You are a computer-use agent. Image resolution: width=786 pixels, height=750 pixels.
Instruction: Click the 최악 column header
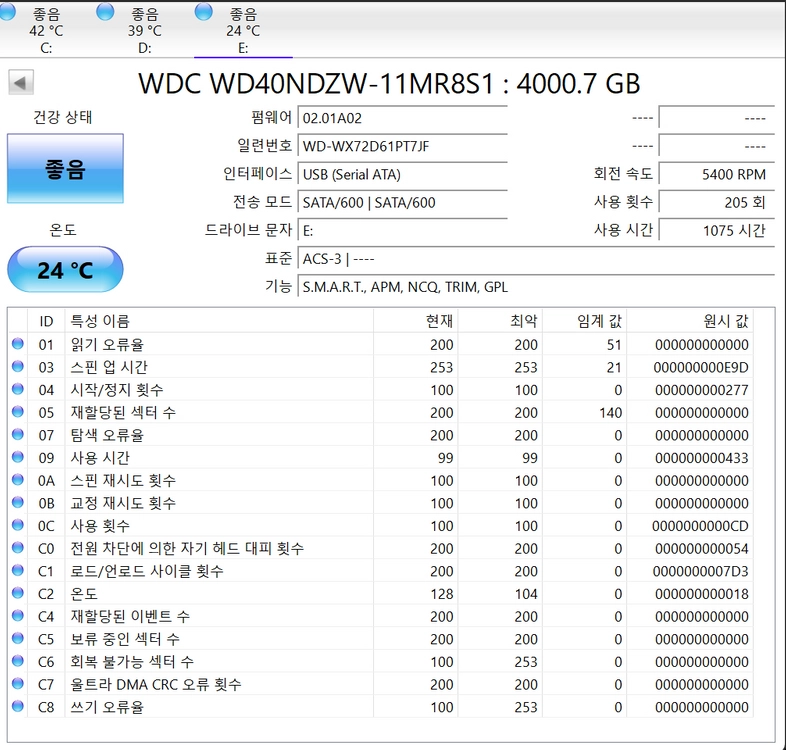(500, 321)
